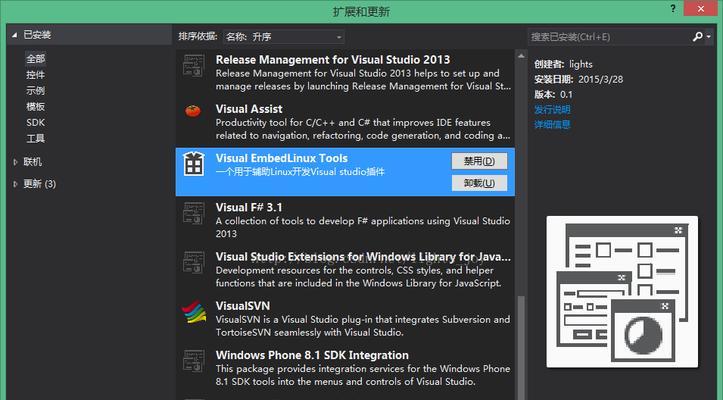Select the 模板 category
Viewport: 723px width, 400px height.
36,107
